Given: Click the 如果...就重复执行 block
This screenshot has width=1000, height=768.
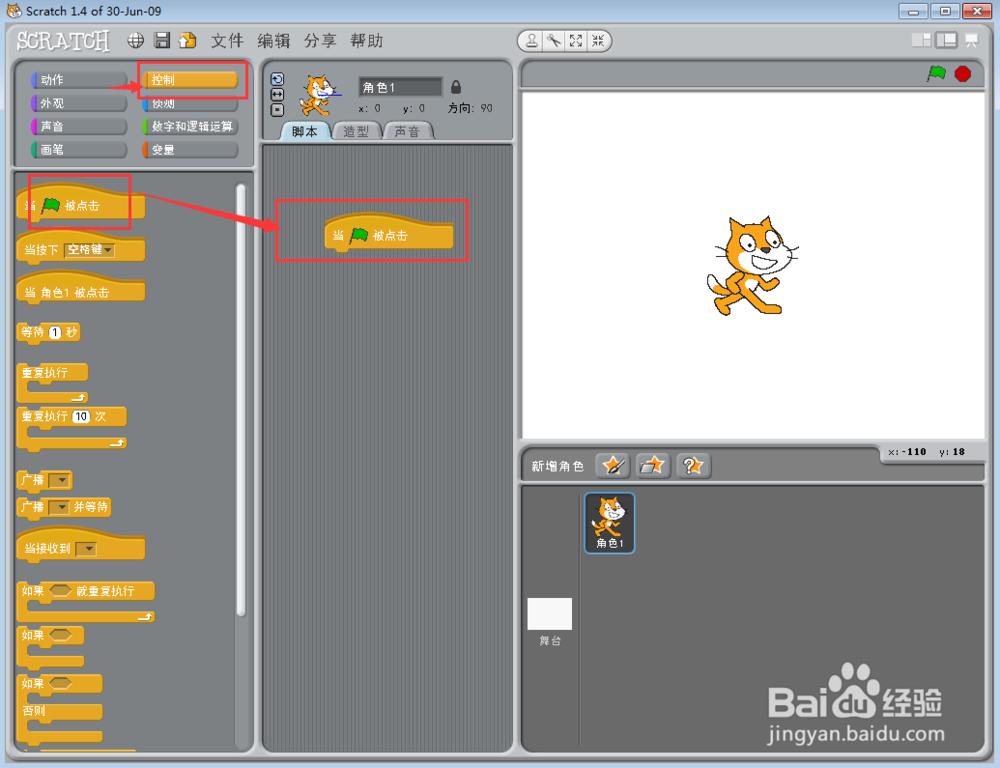Looking at the screenshot, I should tap(85, 592).
